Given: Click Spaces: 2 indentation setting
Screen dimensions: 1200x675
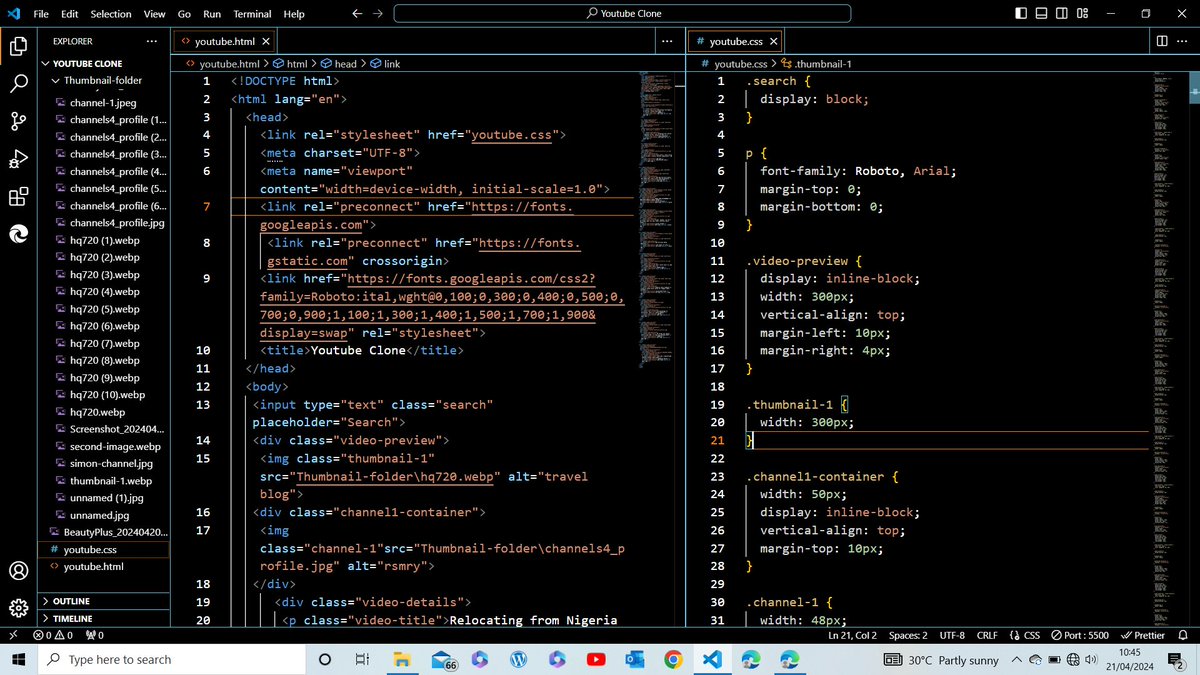Looking at the screenshot, I should click(908, 635).
